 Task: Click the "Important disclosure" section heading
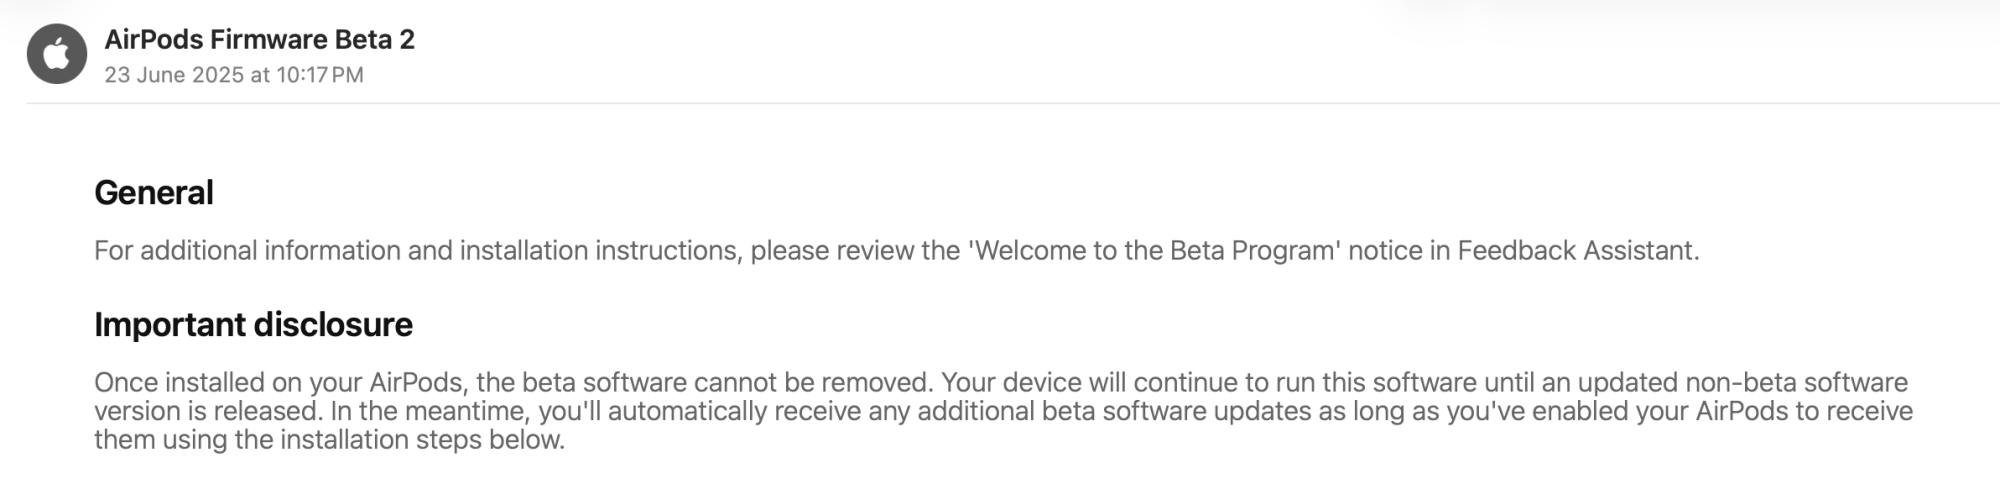pos(253,324)
